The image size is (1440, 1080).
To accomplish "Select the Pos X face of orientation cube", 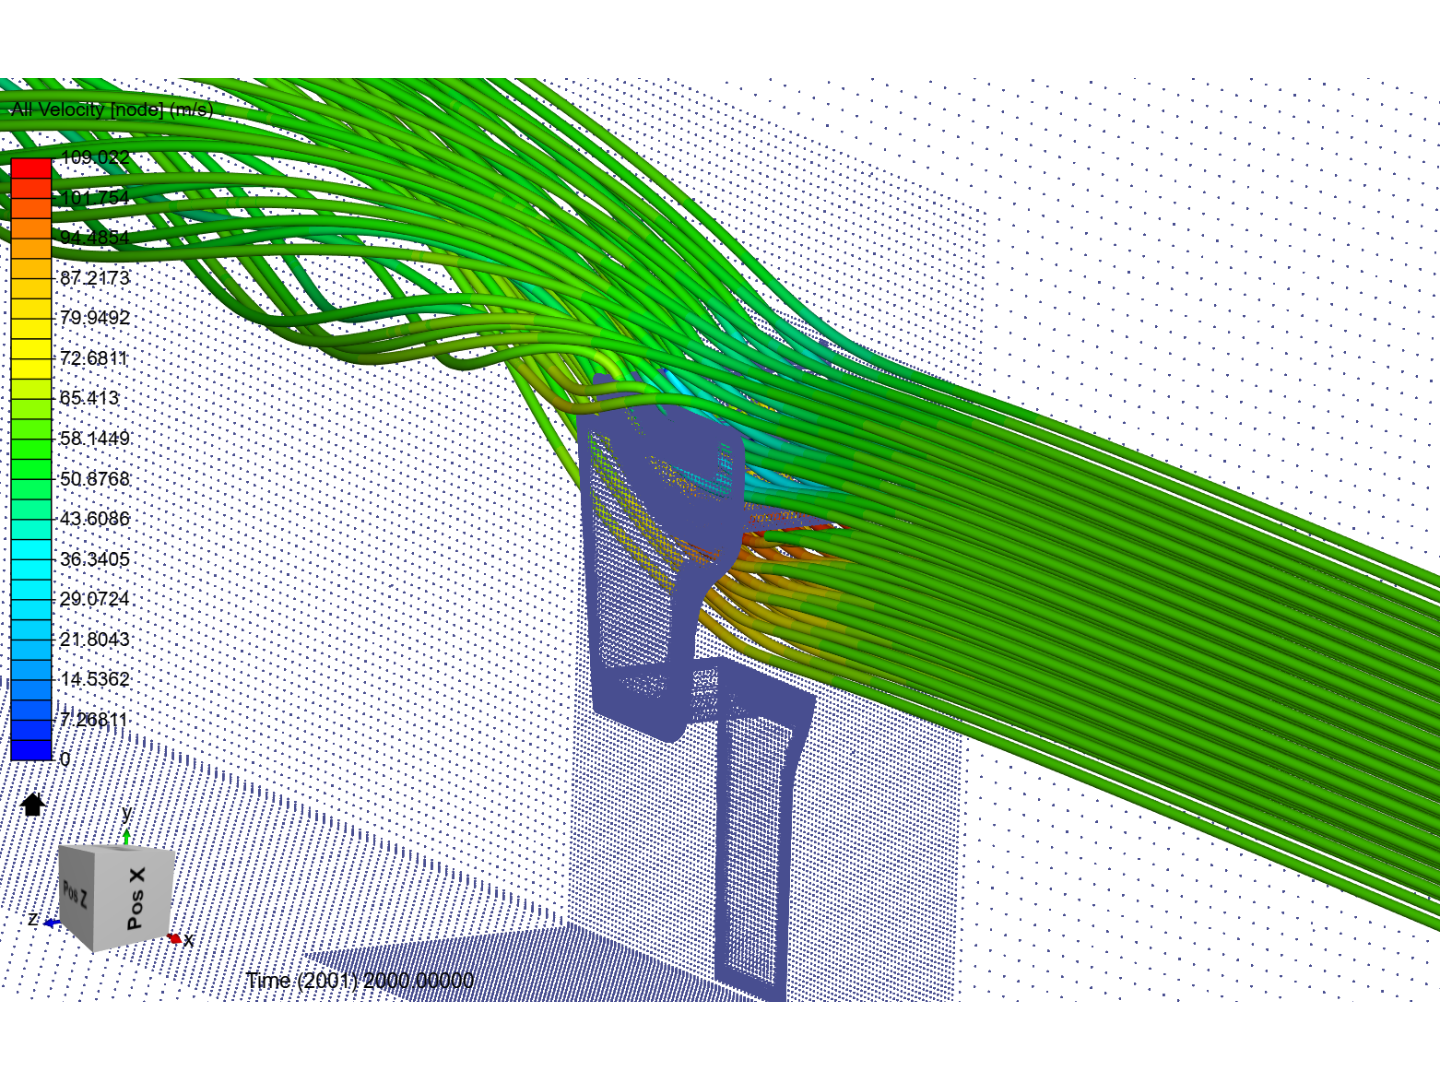I will point(136,898).
